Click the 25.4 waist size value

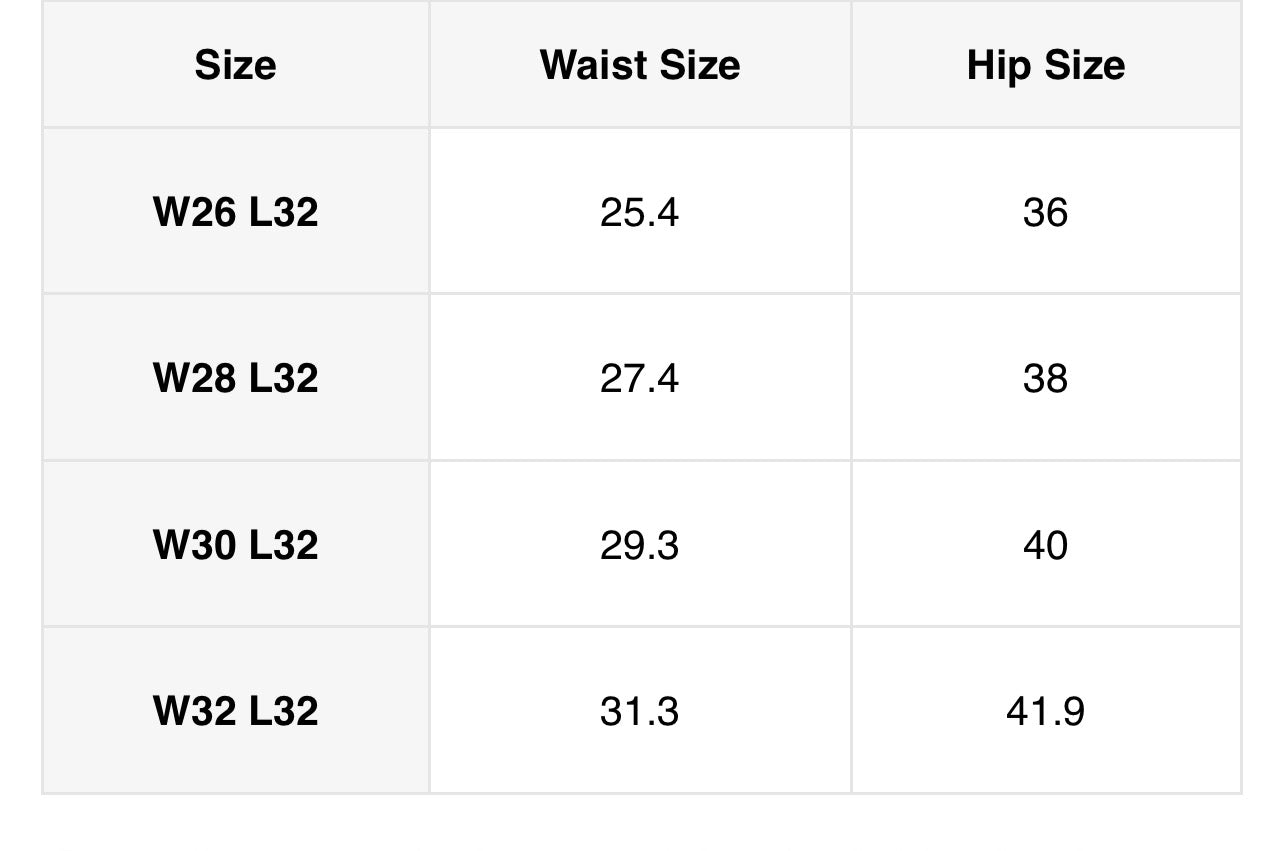click(639, 212)
